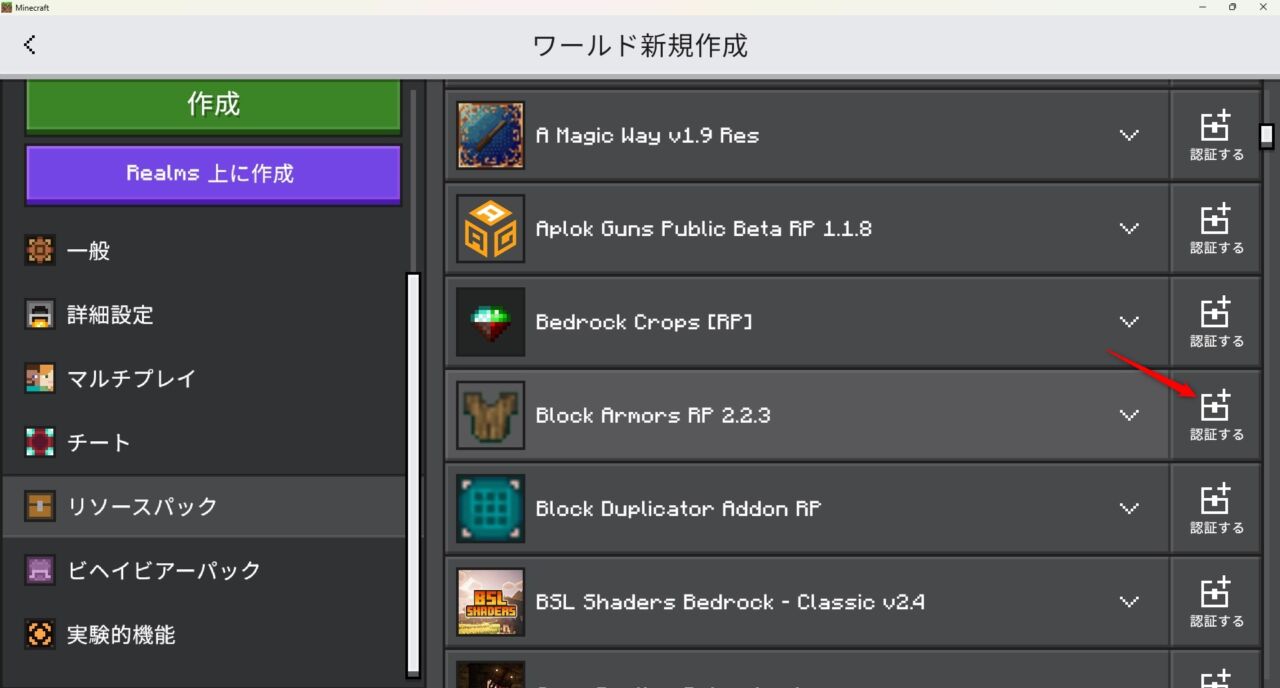1280x688 pixels.
Task: Click the chest icon beside リソースパック
Action: [x=40, y=507]
